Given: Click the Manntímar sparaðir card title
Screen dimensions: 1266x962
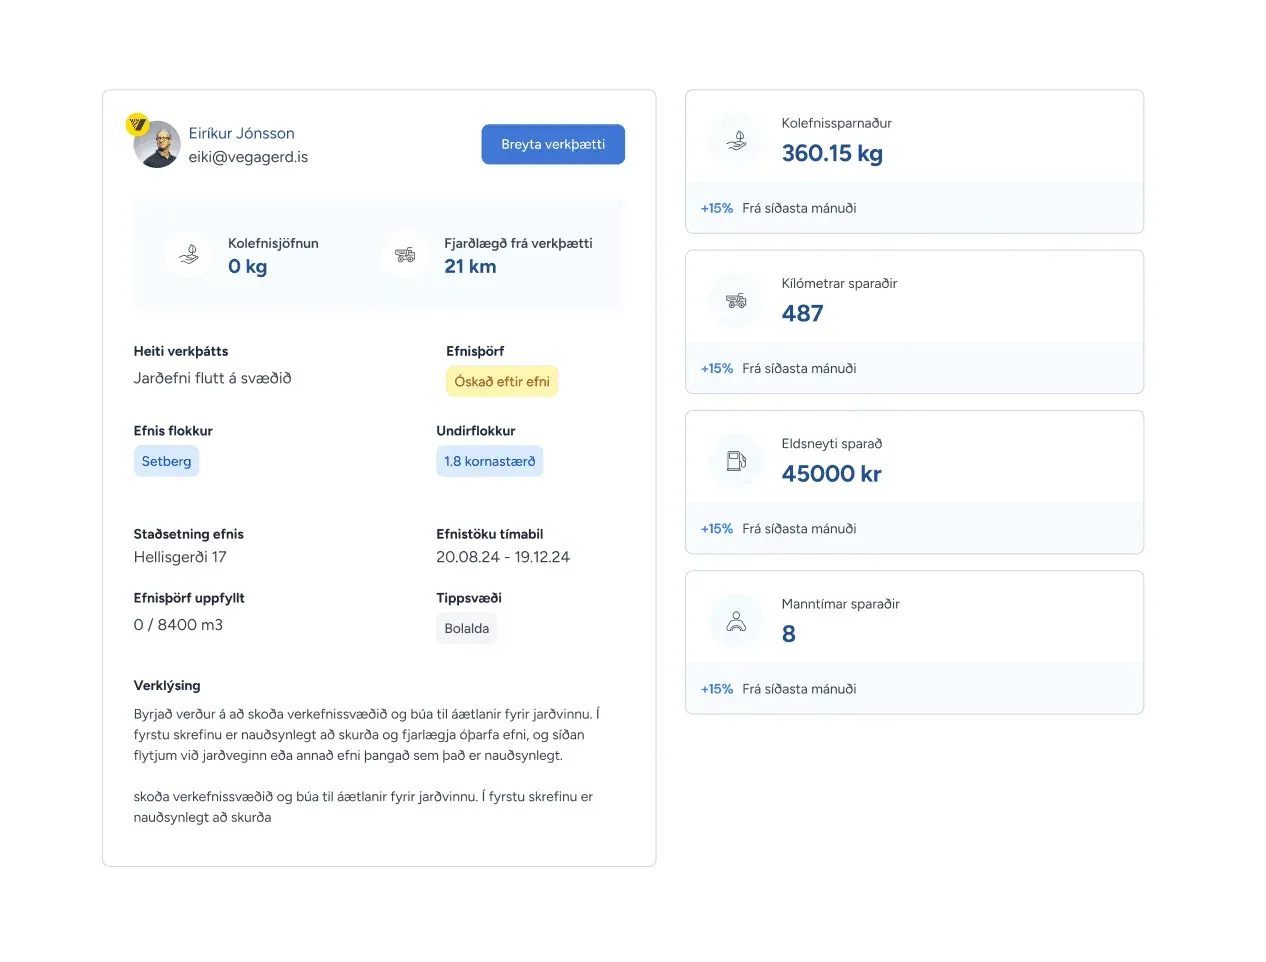Looking at the screenshot, I should point(841,604).
